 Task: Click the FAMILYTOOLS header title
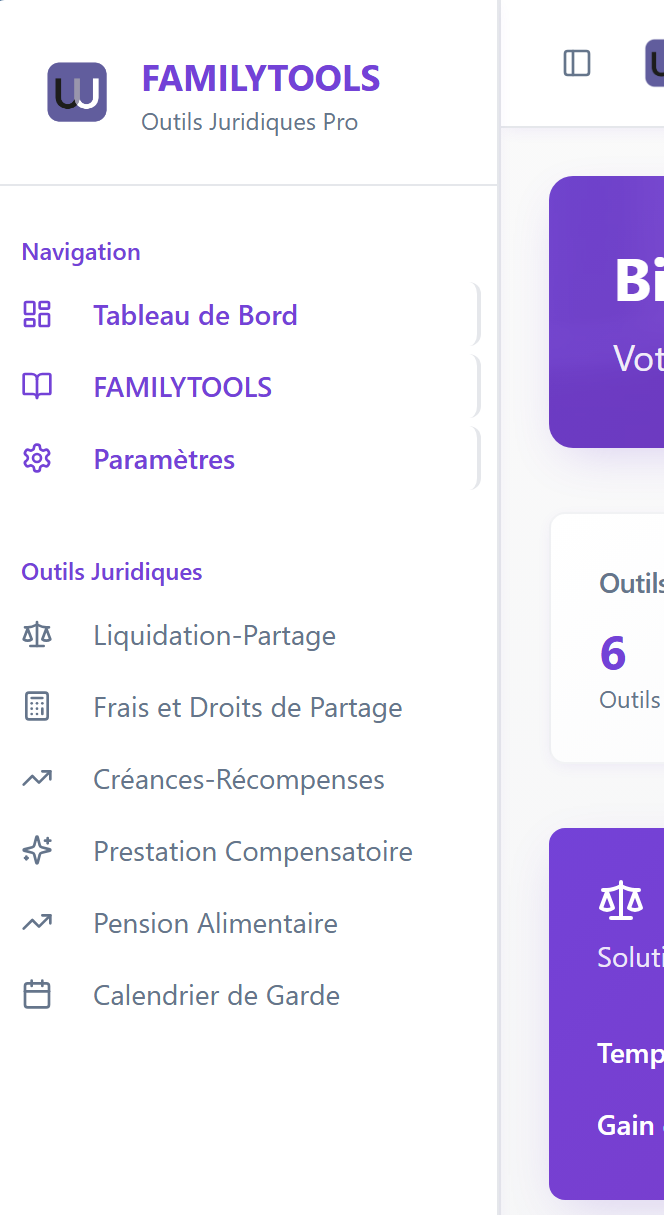coord(260,78)
